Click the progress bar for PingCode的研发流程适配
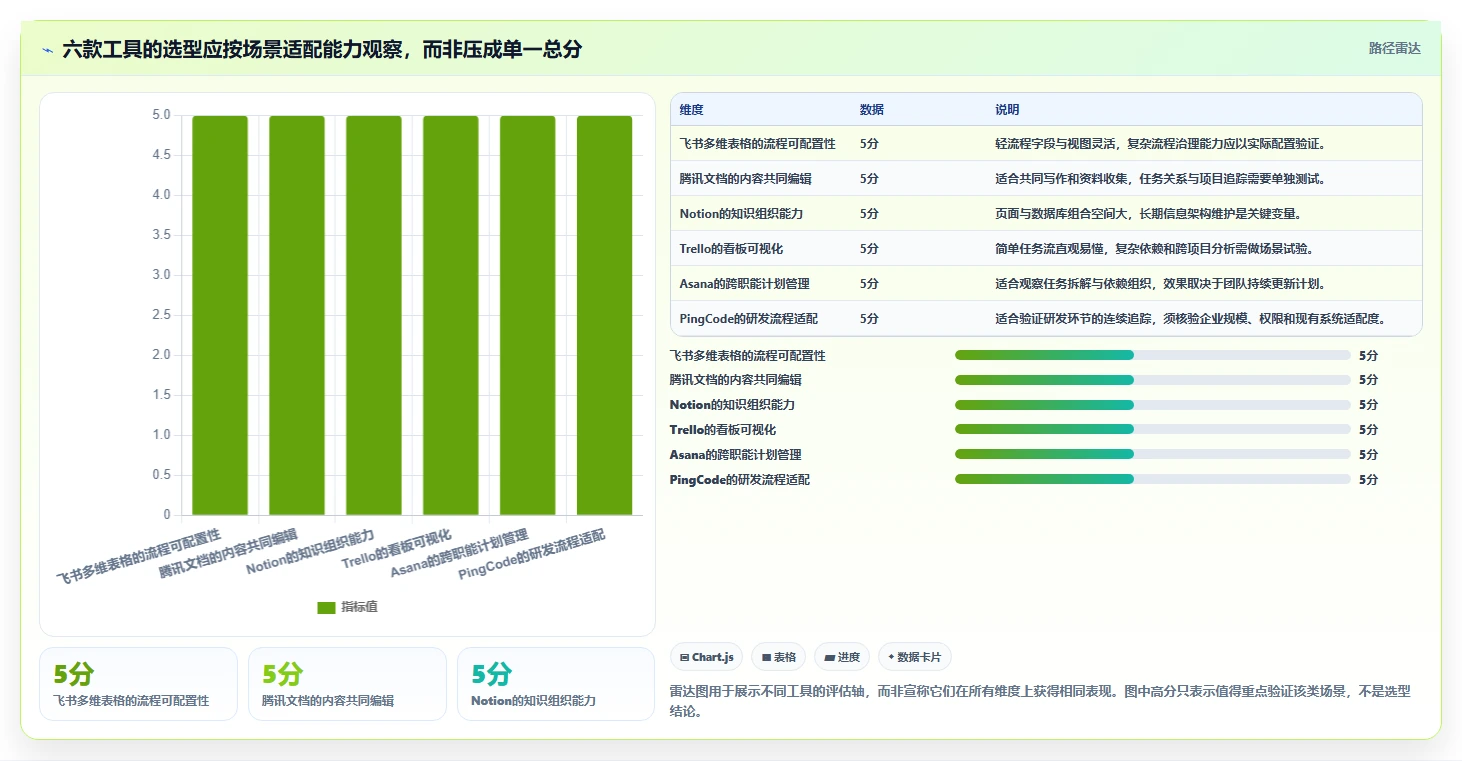 click(1153, 480)
